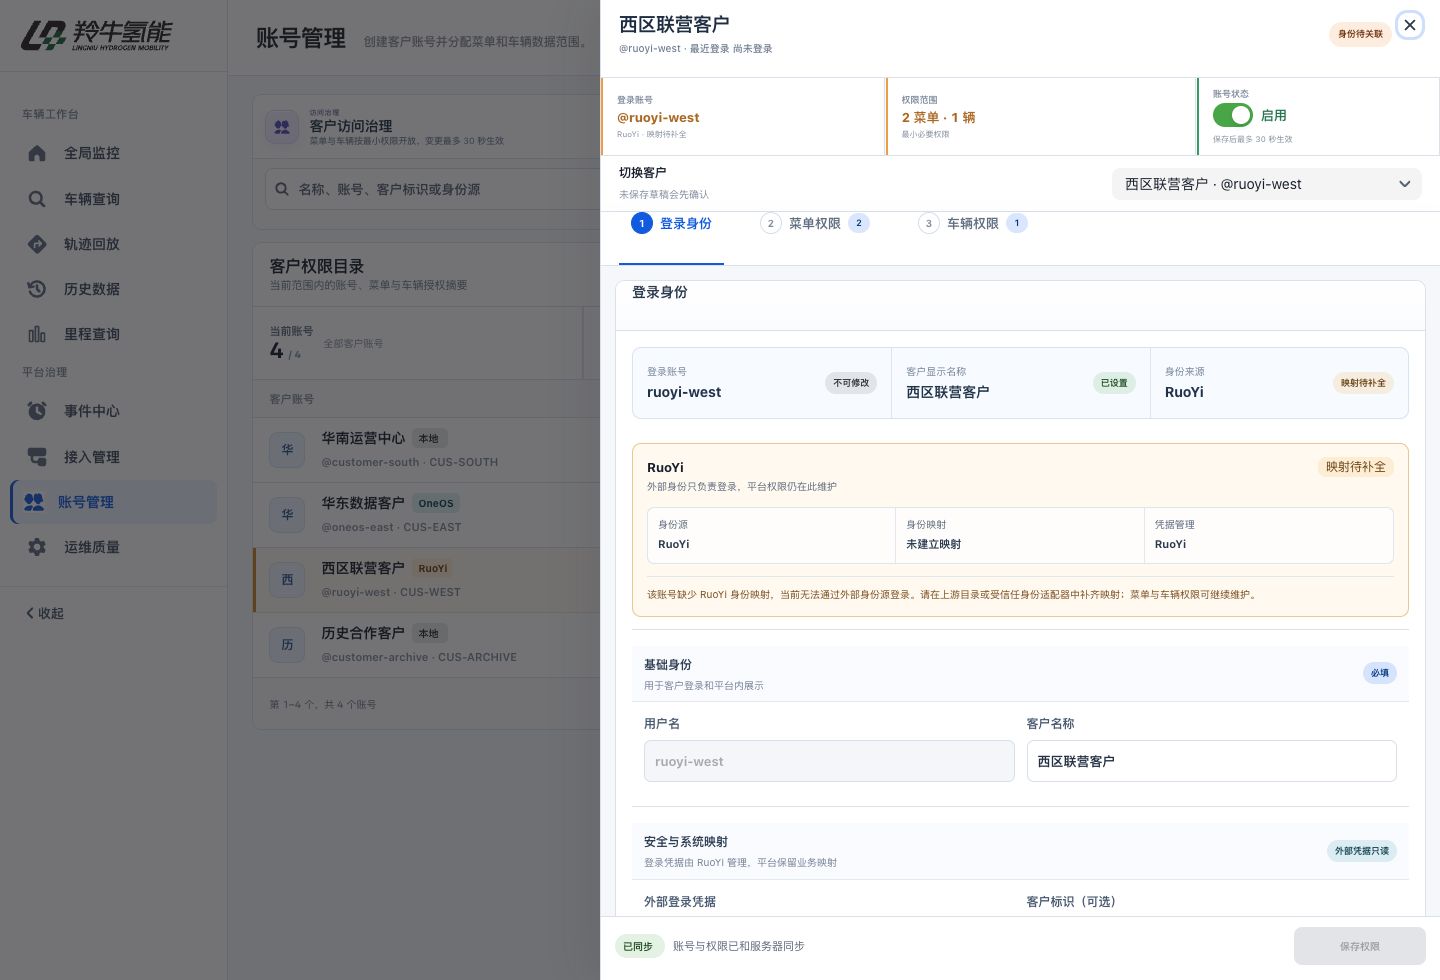Click the 华 avatar of 华东数据客户
Viewport: 1440px width, 980px height.
[287, 515]
